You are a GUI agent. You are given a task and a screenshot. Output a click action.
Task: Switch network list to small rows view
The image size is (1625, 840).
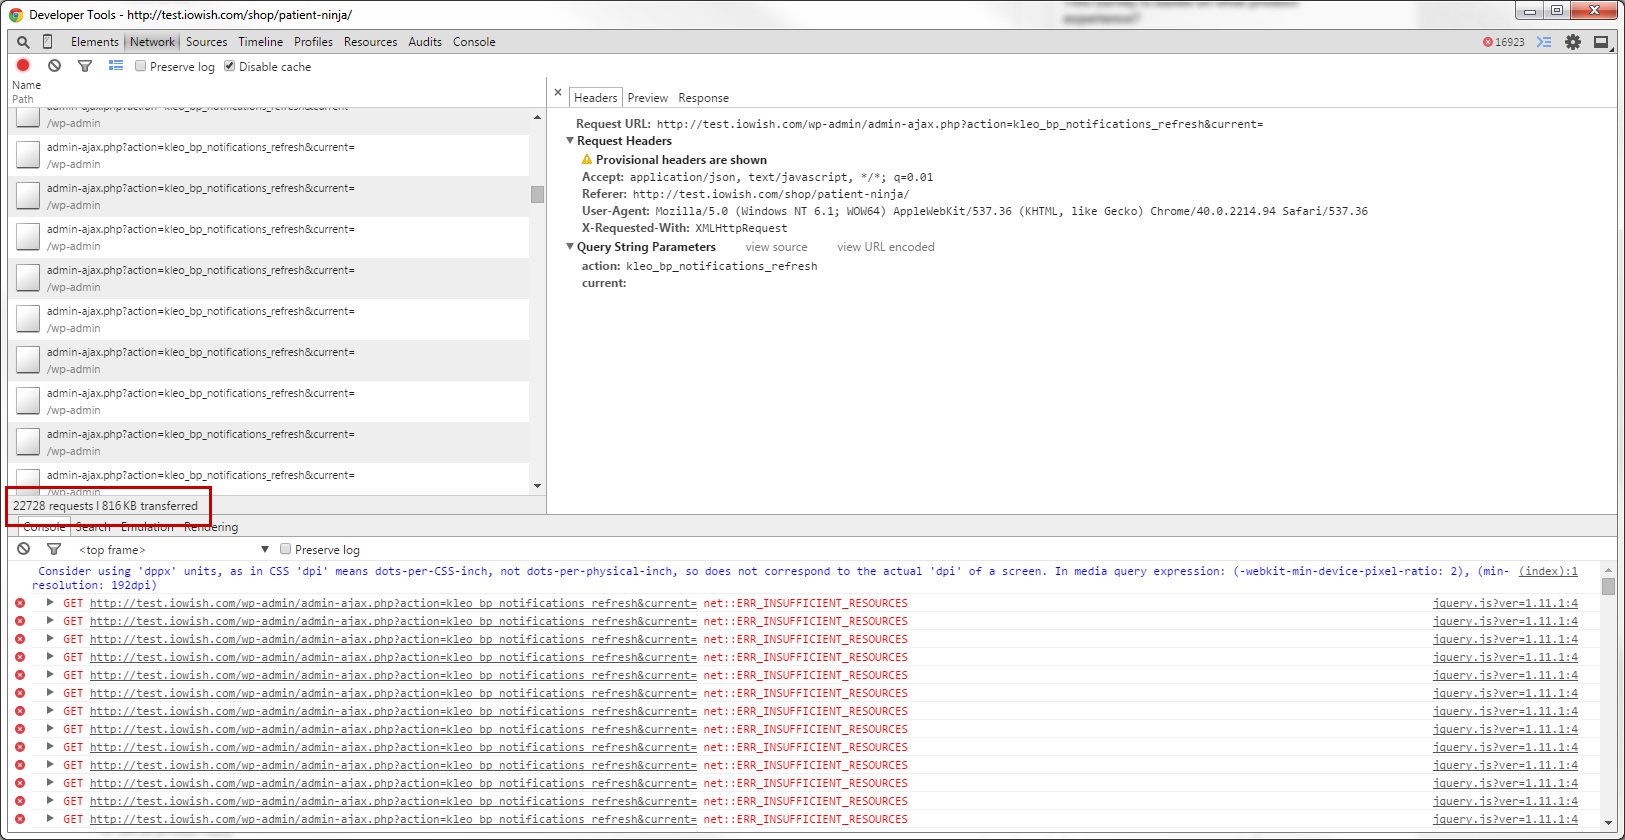point(116,66)
